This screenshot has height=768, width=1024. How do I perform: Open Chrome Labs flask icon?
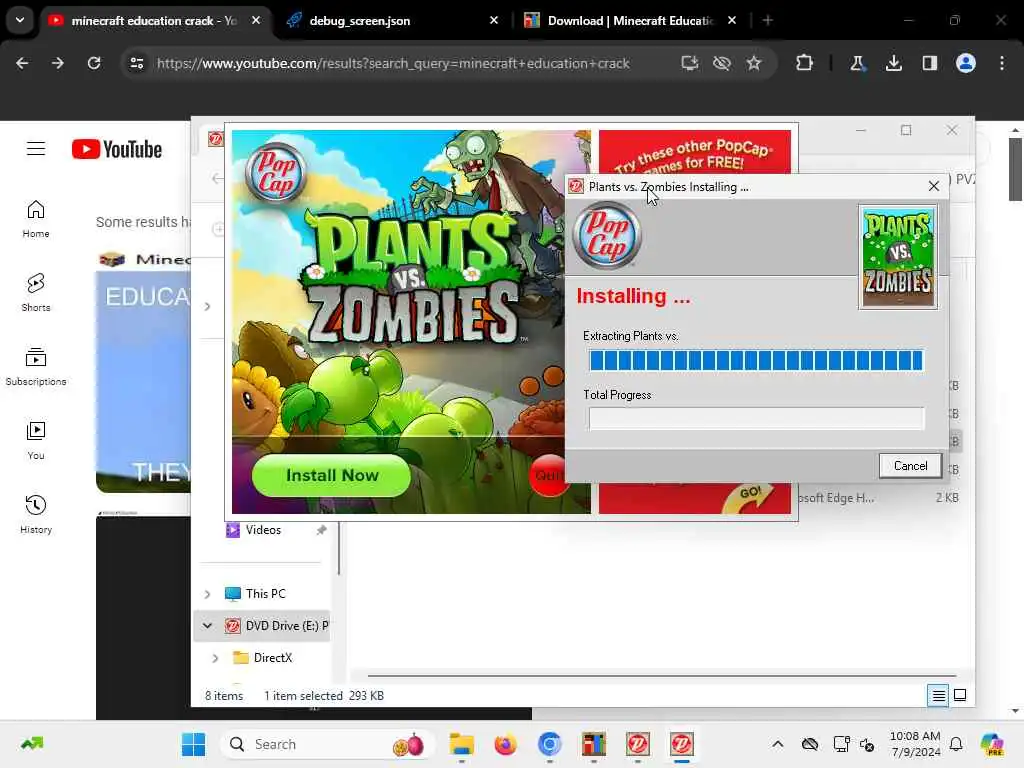point(857,63)
